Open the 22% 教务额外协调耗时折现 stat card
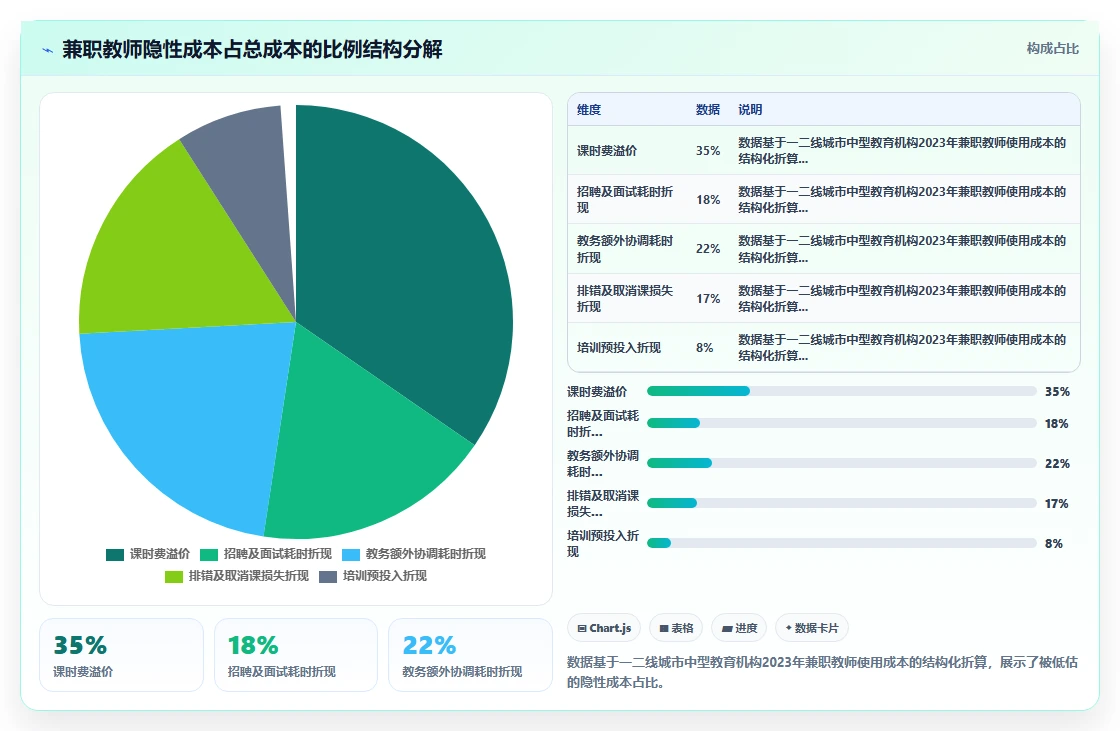Image resolution: width=1120 pixels, height=731 pixels. click(470, 655)
